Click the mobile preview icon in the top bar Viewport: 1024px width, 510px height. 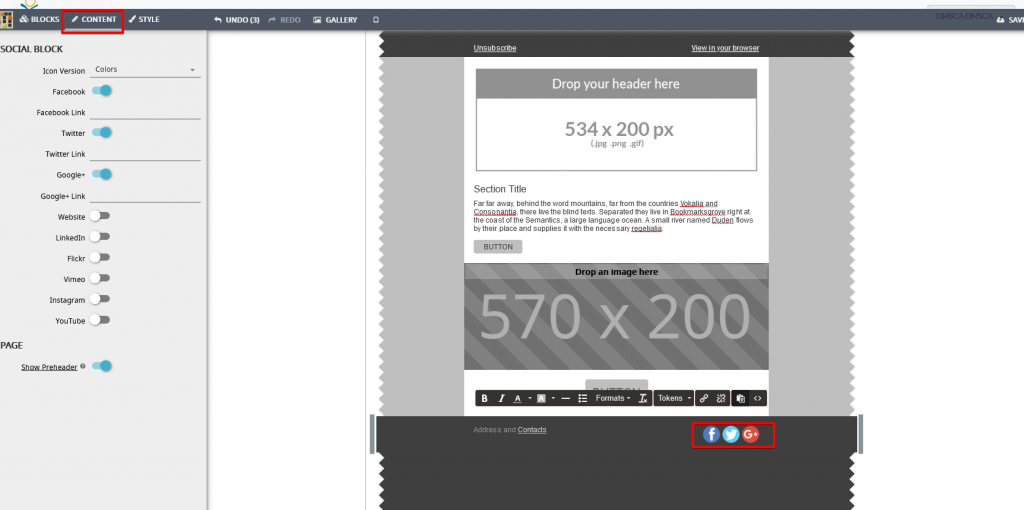click(376, 20)
